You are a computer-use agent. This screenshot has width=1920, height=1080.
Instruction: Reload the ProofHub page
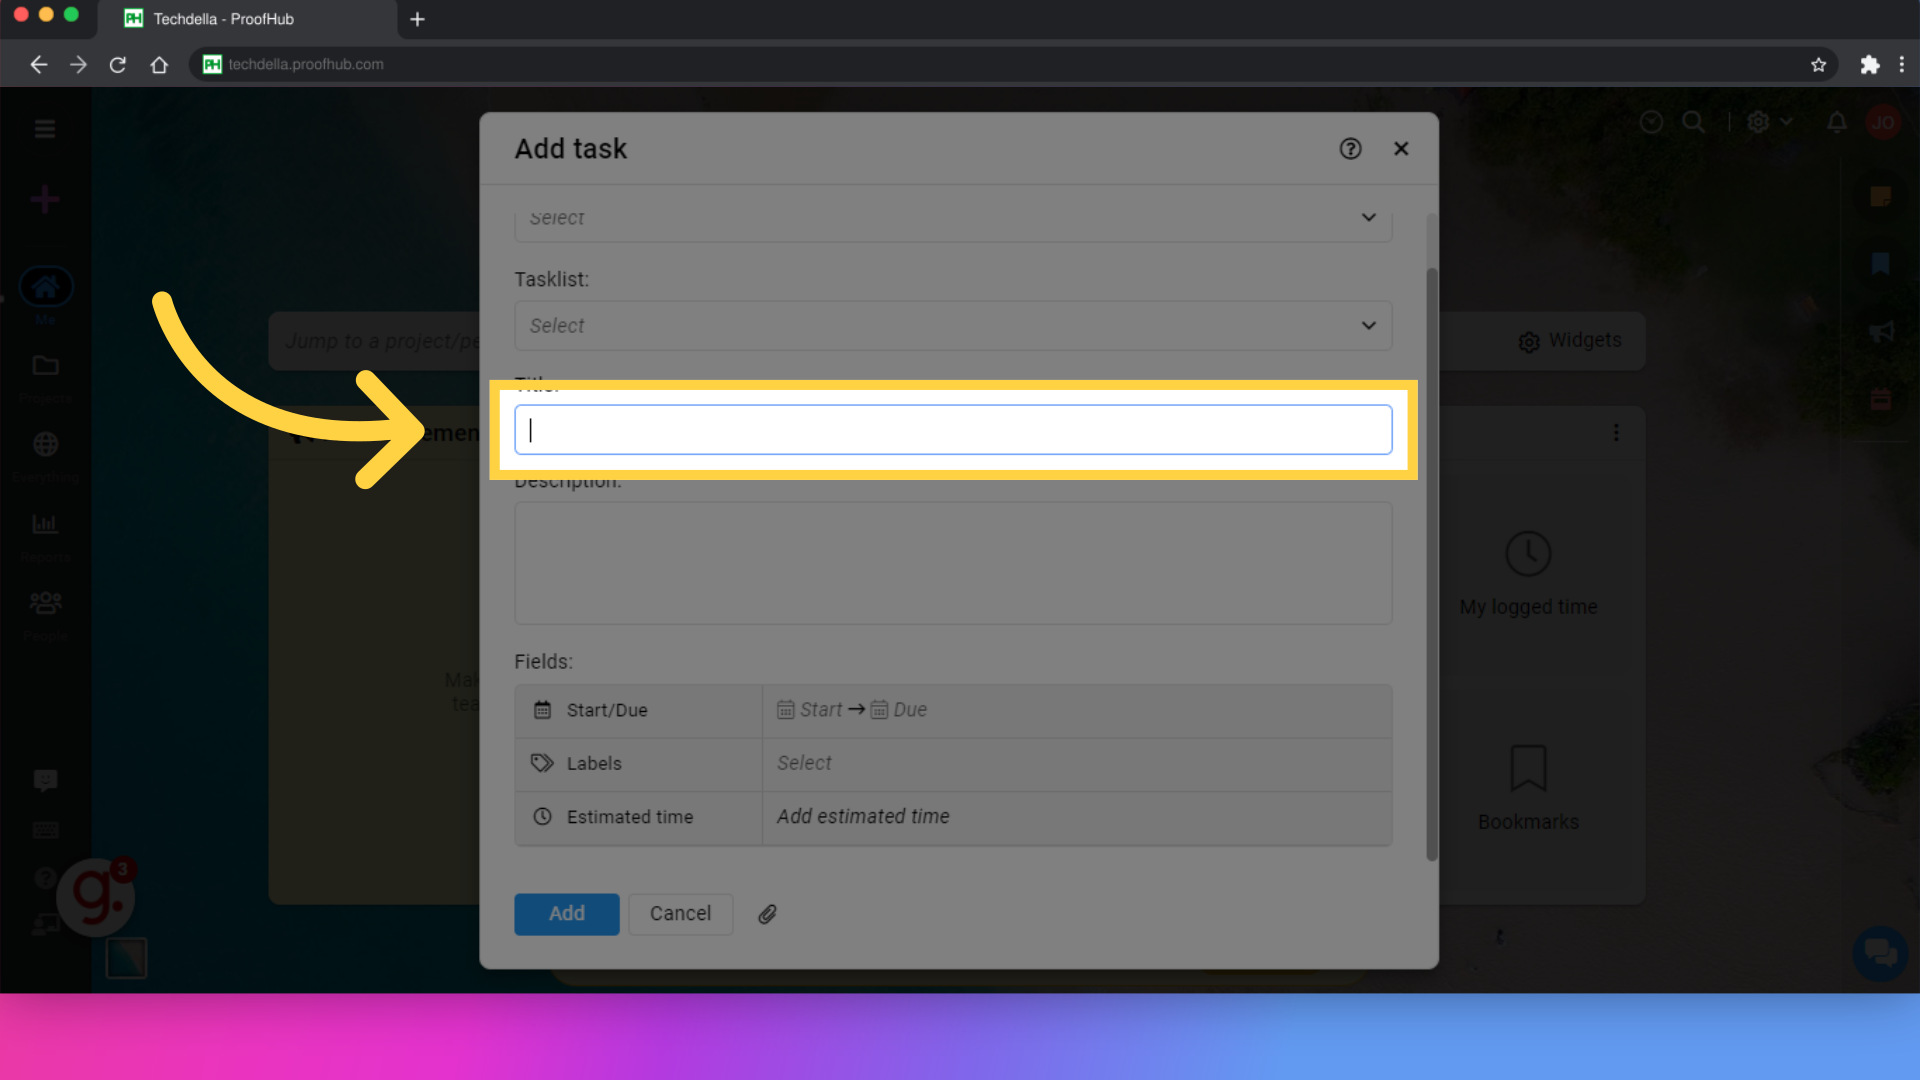pos(118,65)
